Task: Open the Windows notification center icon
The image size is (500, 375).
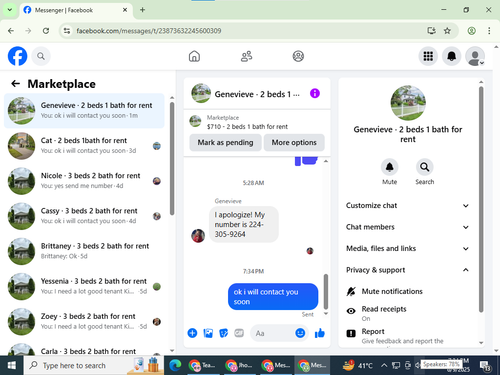Action: (485, 366)
